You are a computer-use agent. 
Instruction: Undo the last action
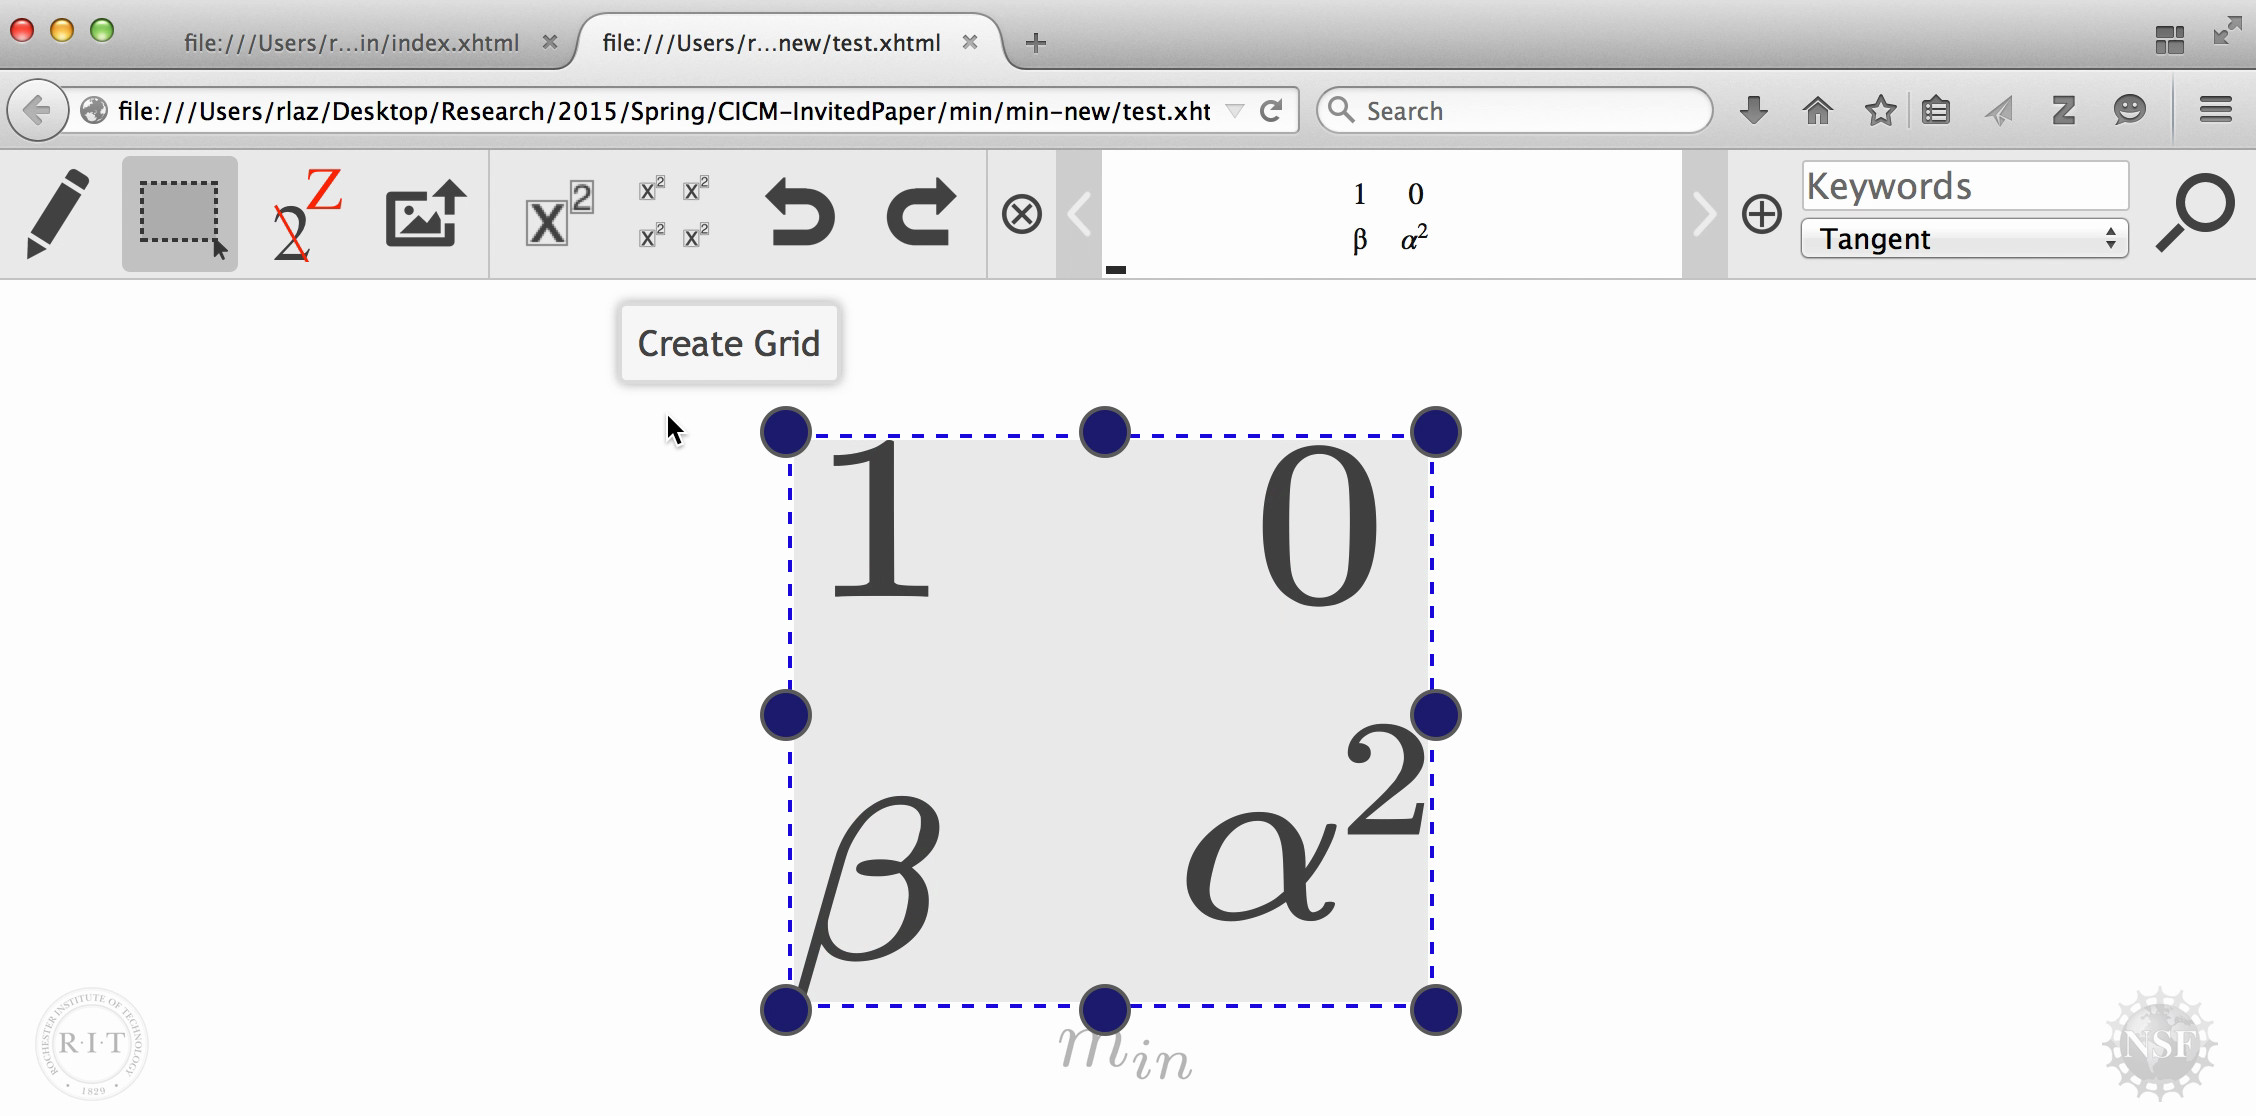799,214
